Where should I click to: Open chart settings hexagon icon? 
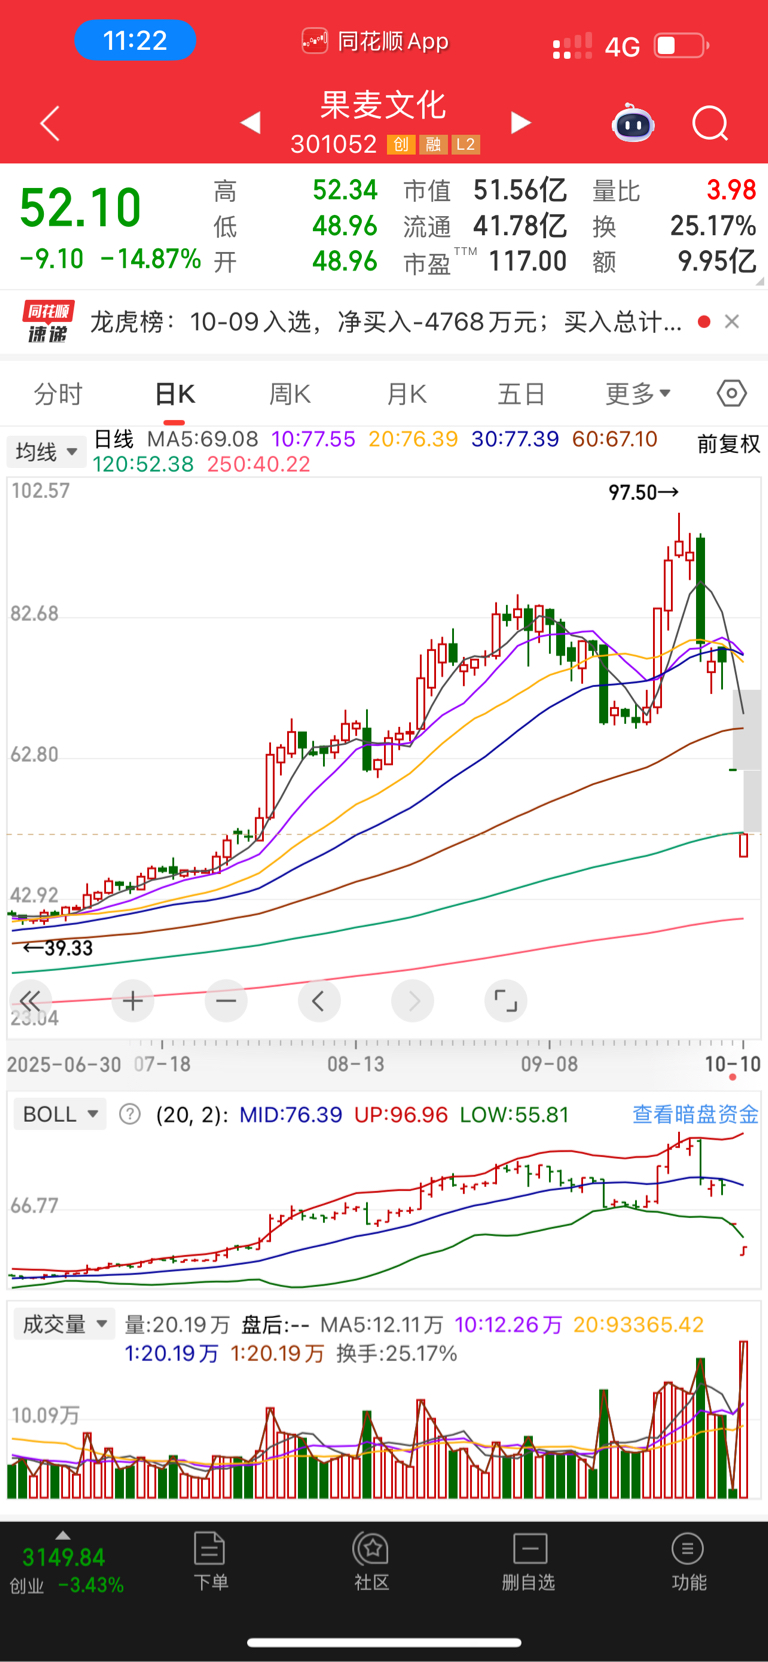tap(732, 393)
